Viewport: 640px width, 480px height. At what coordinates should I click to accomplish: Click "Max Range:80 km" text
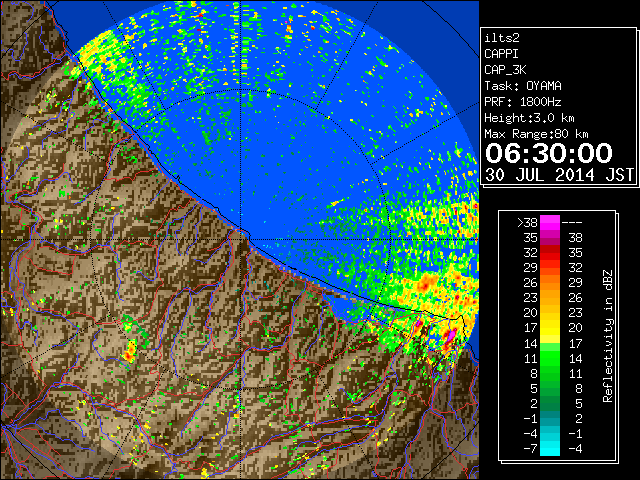(x=536, y=134)
